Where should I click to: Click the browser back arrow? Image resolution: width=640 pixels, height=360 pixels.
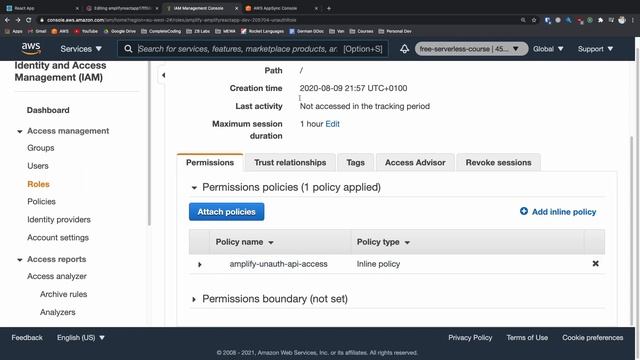[7, 20]
